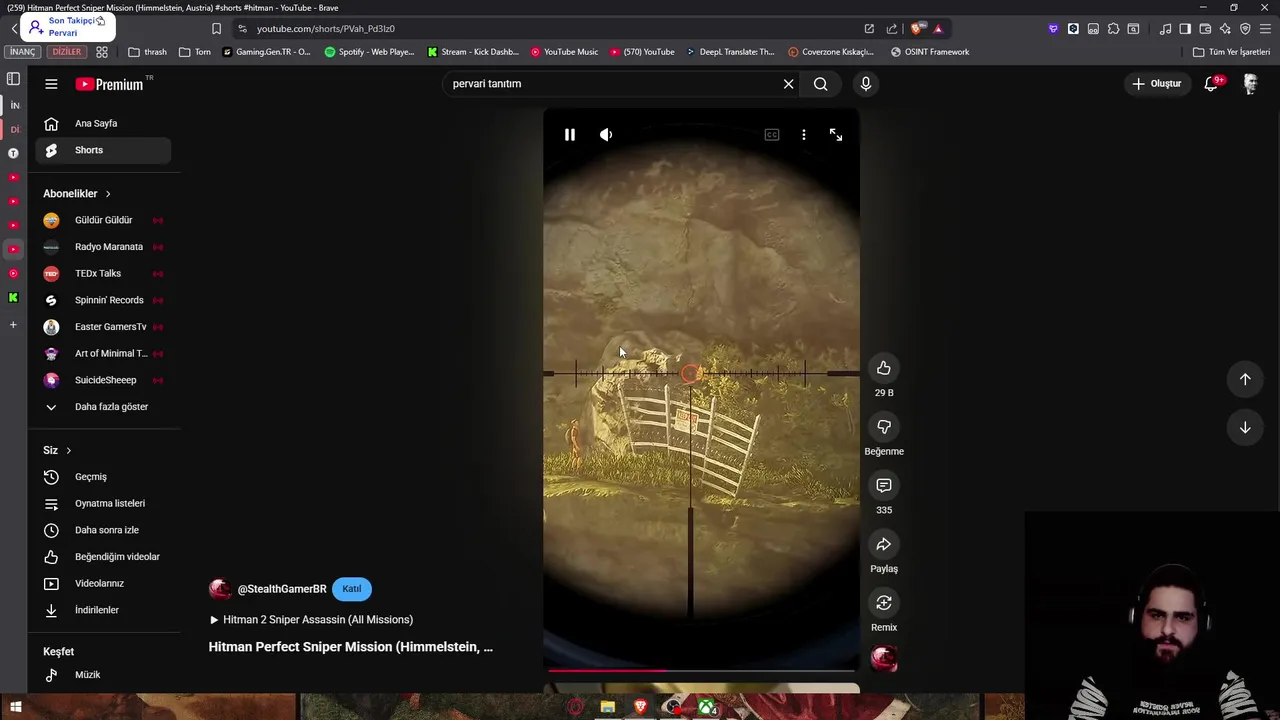Viewport: 1280px width, 720px height.
Task: Click the Brave Shields lion icon
Action: click(916, 29)
